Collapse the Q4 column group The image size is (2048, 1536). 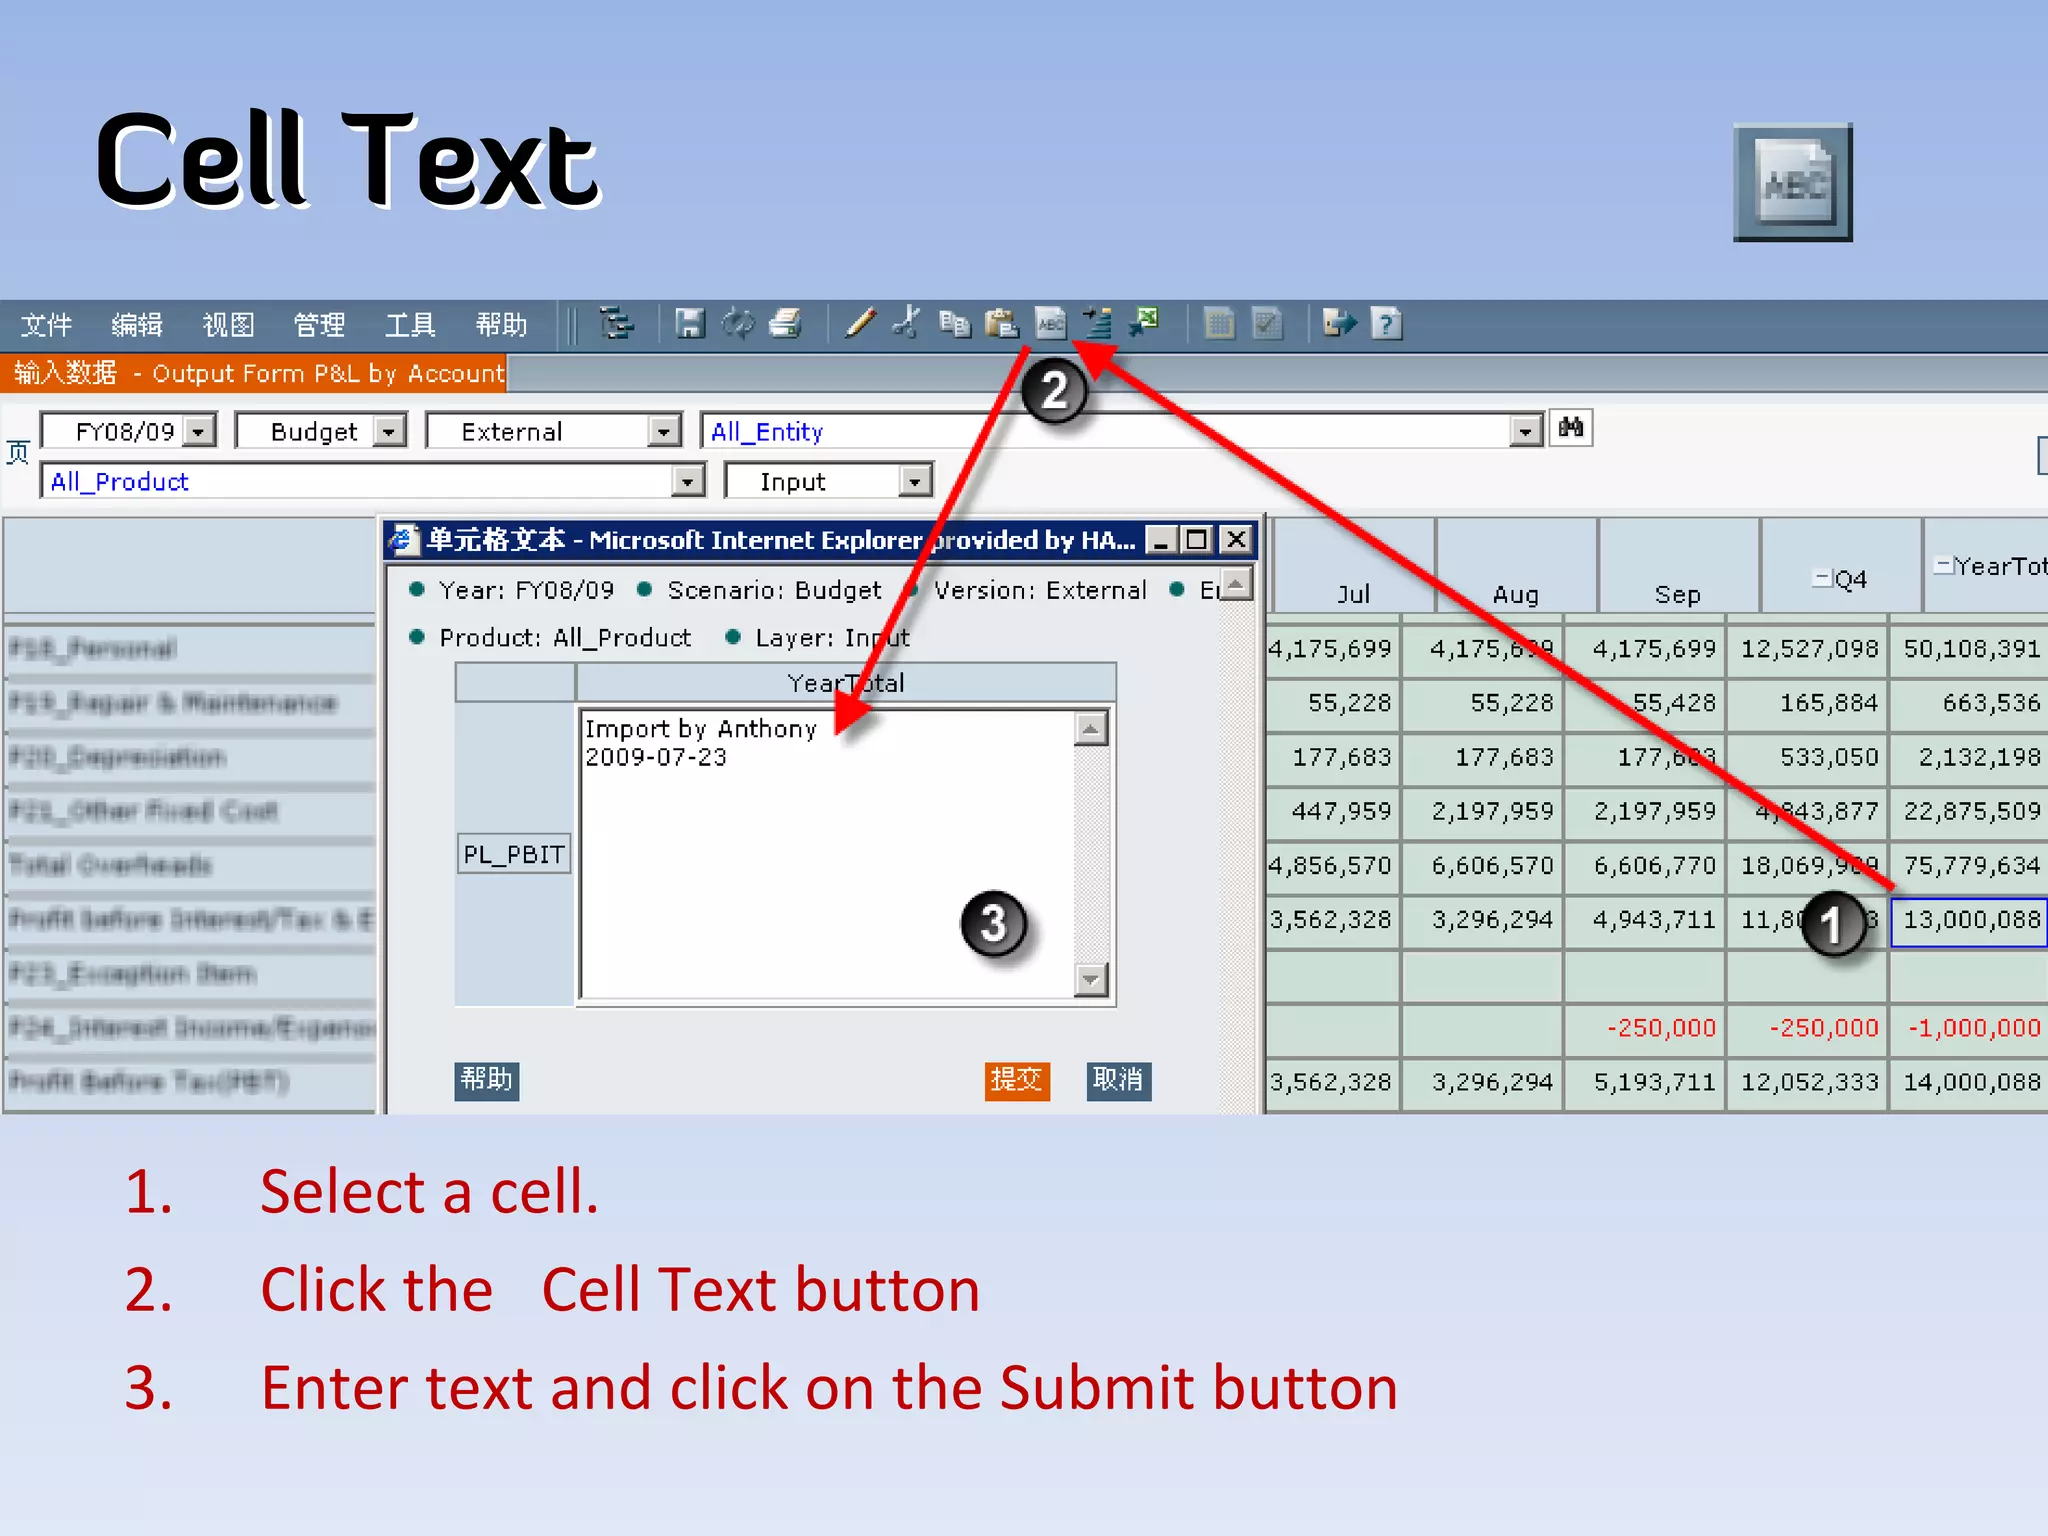point(1821,577)
